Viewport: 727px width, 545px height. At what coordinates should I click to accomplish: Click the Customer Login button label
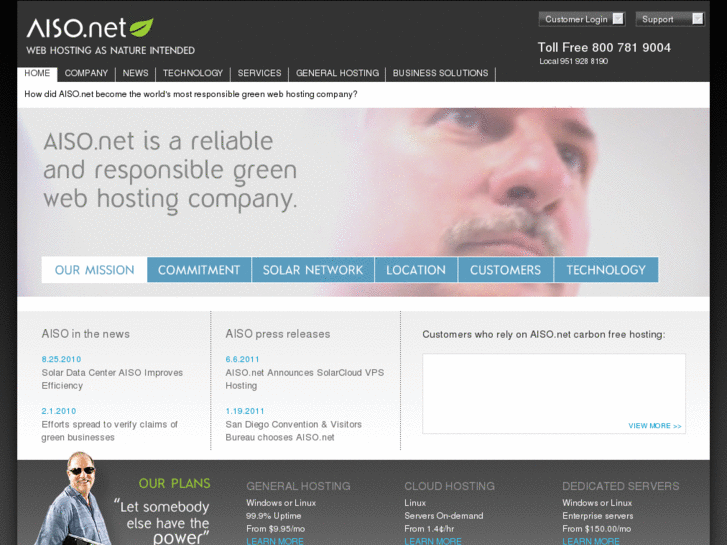(576, 19)
